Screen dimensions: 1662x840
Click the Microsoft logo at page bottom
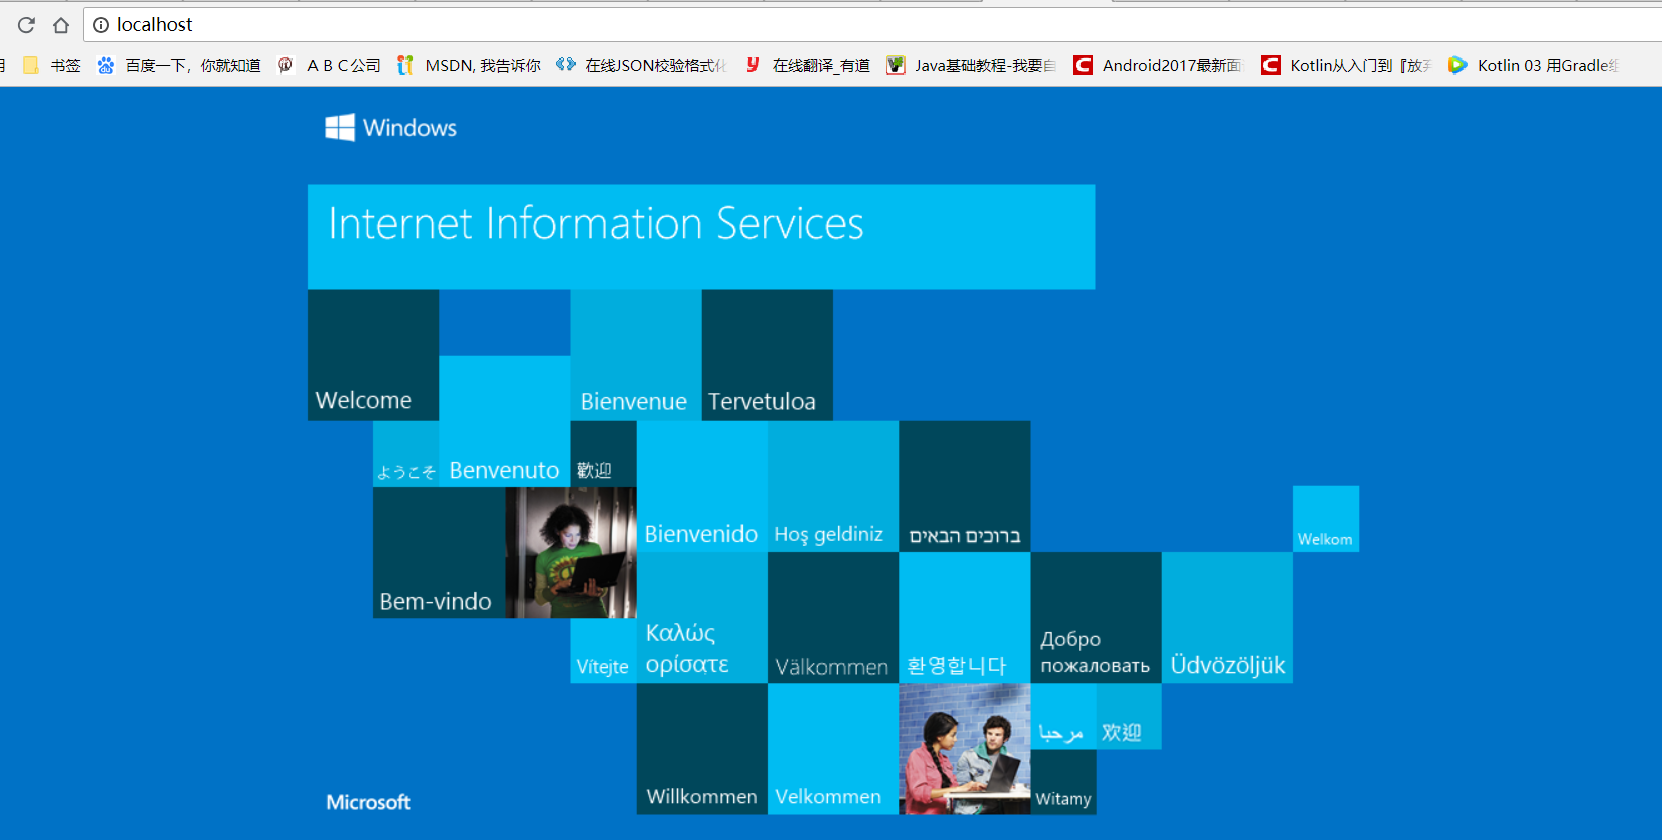coord(368,802)
